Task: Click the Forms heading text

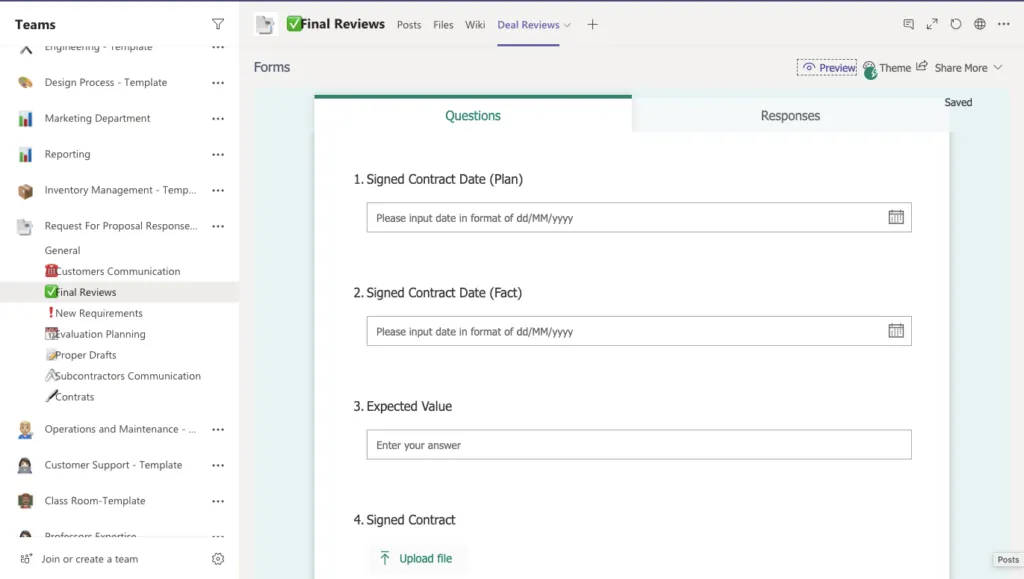Action: point(272,67)
